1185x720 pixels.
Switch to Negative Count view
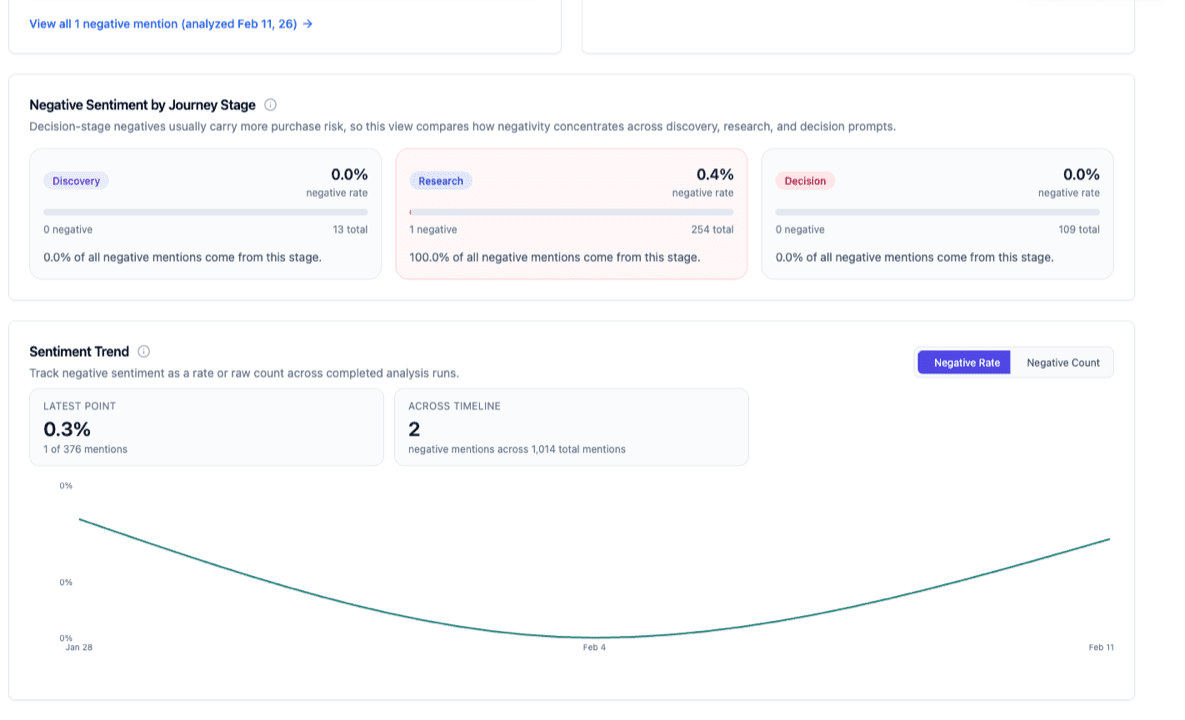tap(1063, 362)
